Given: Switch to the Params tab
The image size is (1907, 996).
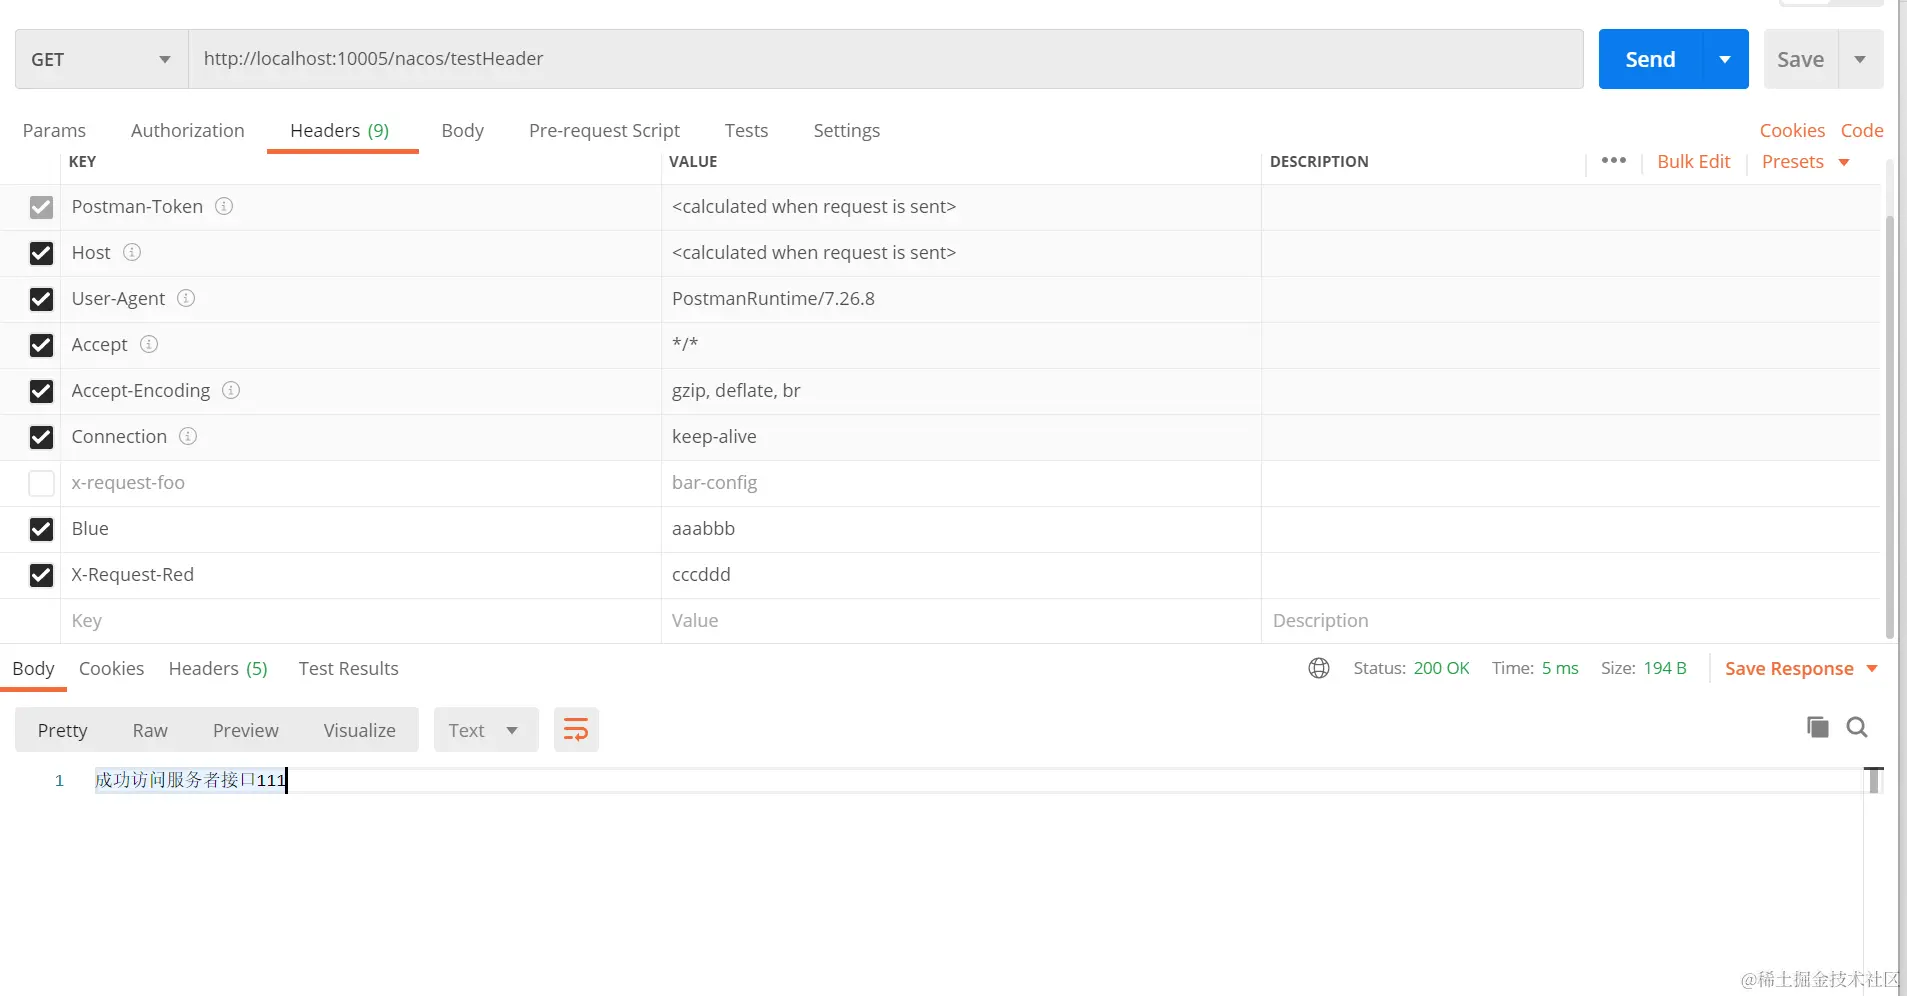Looking at the screenshot, I should 54,130.
